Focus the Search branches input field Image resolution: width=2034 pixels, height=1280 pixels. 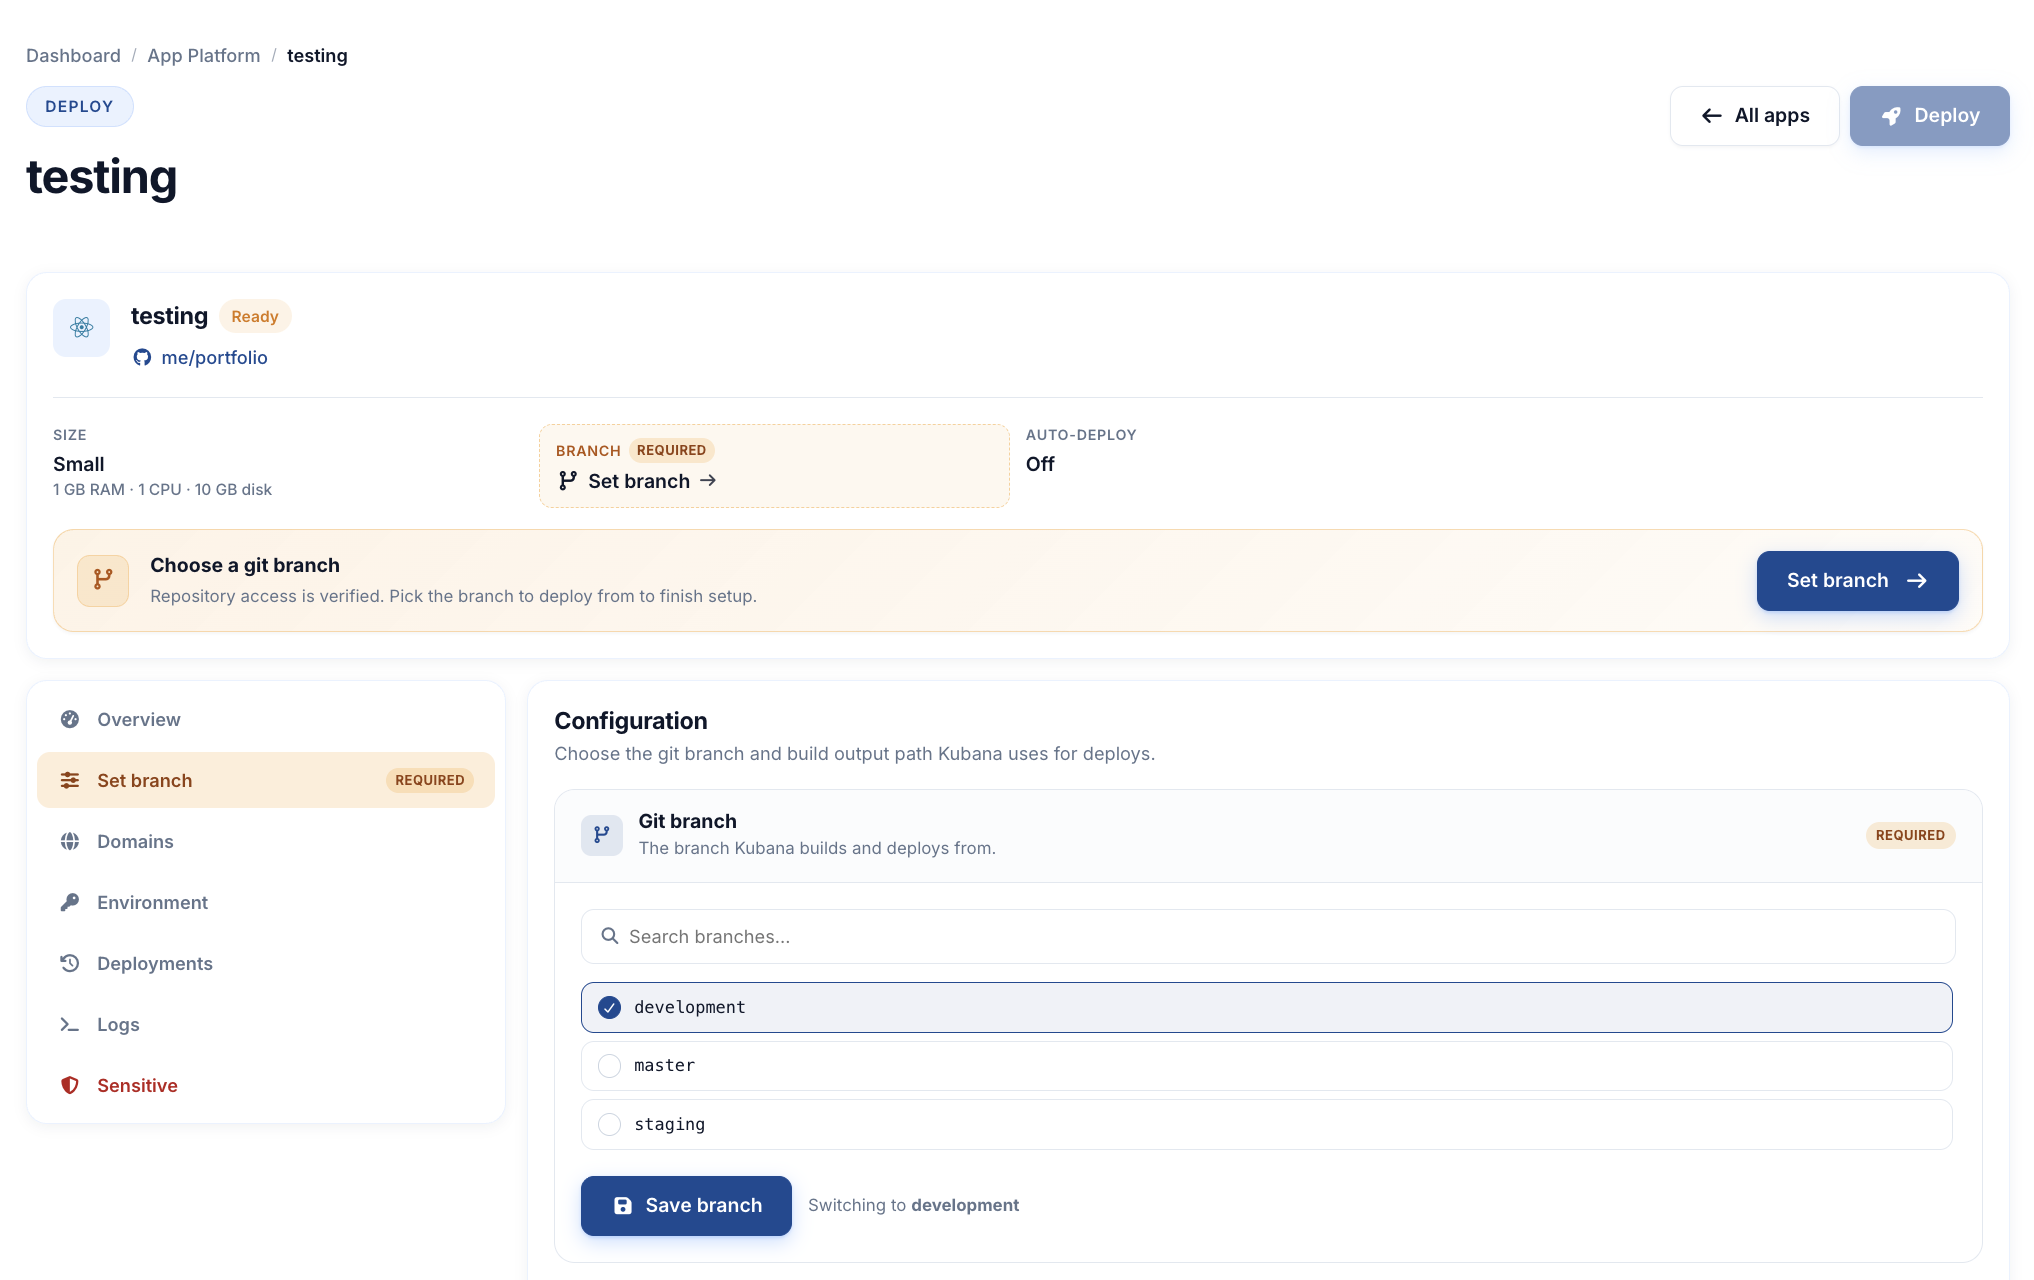(1267, 936)
